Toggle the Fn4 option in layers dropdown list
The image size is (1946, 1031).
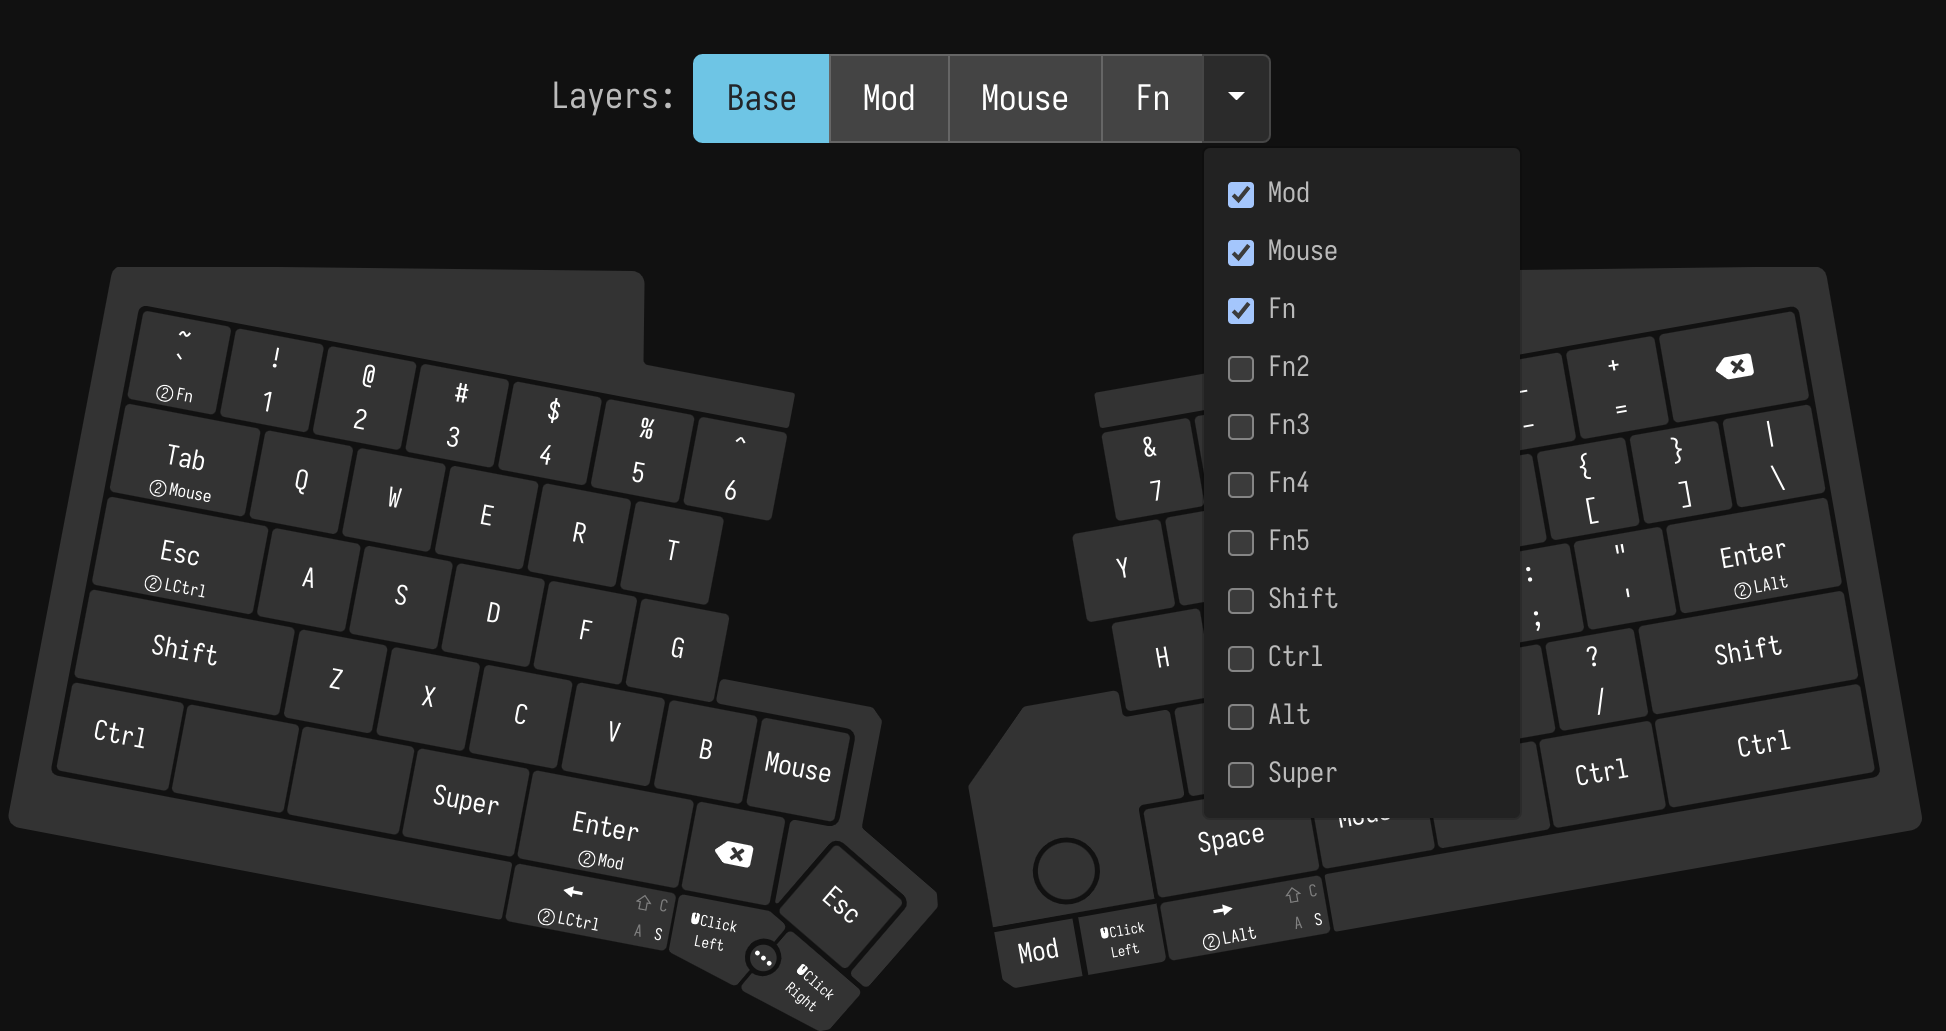pyautogui.click(x=1241, y=484)
